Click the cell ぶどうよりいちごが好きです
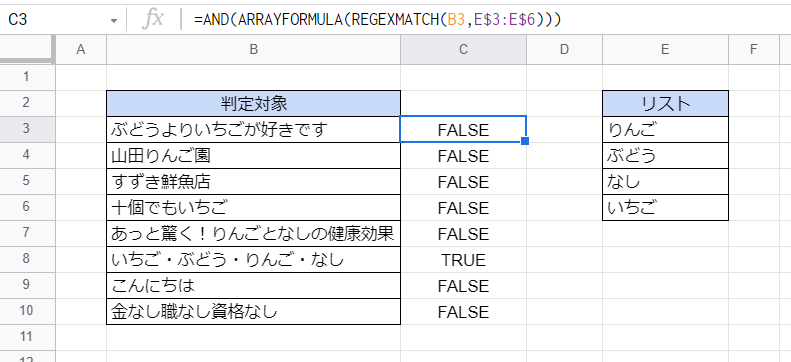Viewport: 791px width, 362px height. [x=254, y=130]
